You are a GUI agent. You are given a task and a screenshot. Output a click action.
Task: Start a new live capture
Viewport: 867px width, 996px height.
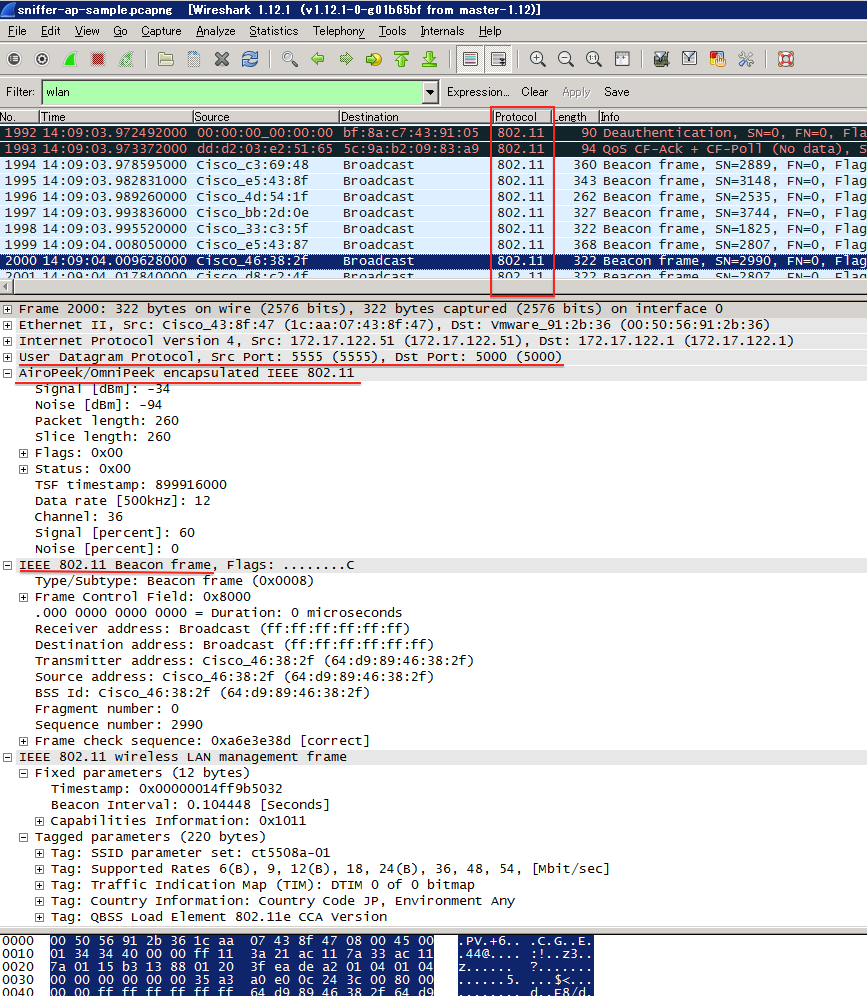tap(70, 59)
